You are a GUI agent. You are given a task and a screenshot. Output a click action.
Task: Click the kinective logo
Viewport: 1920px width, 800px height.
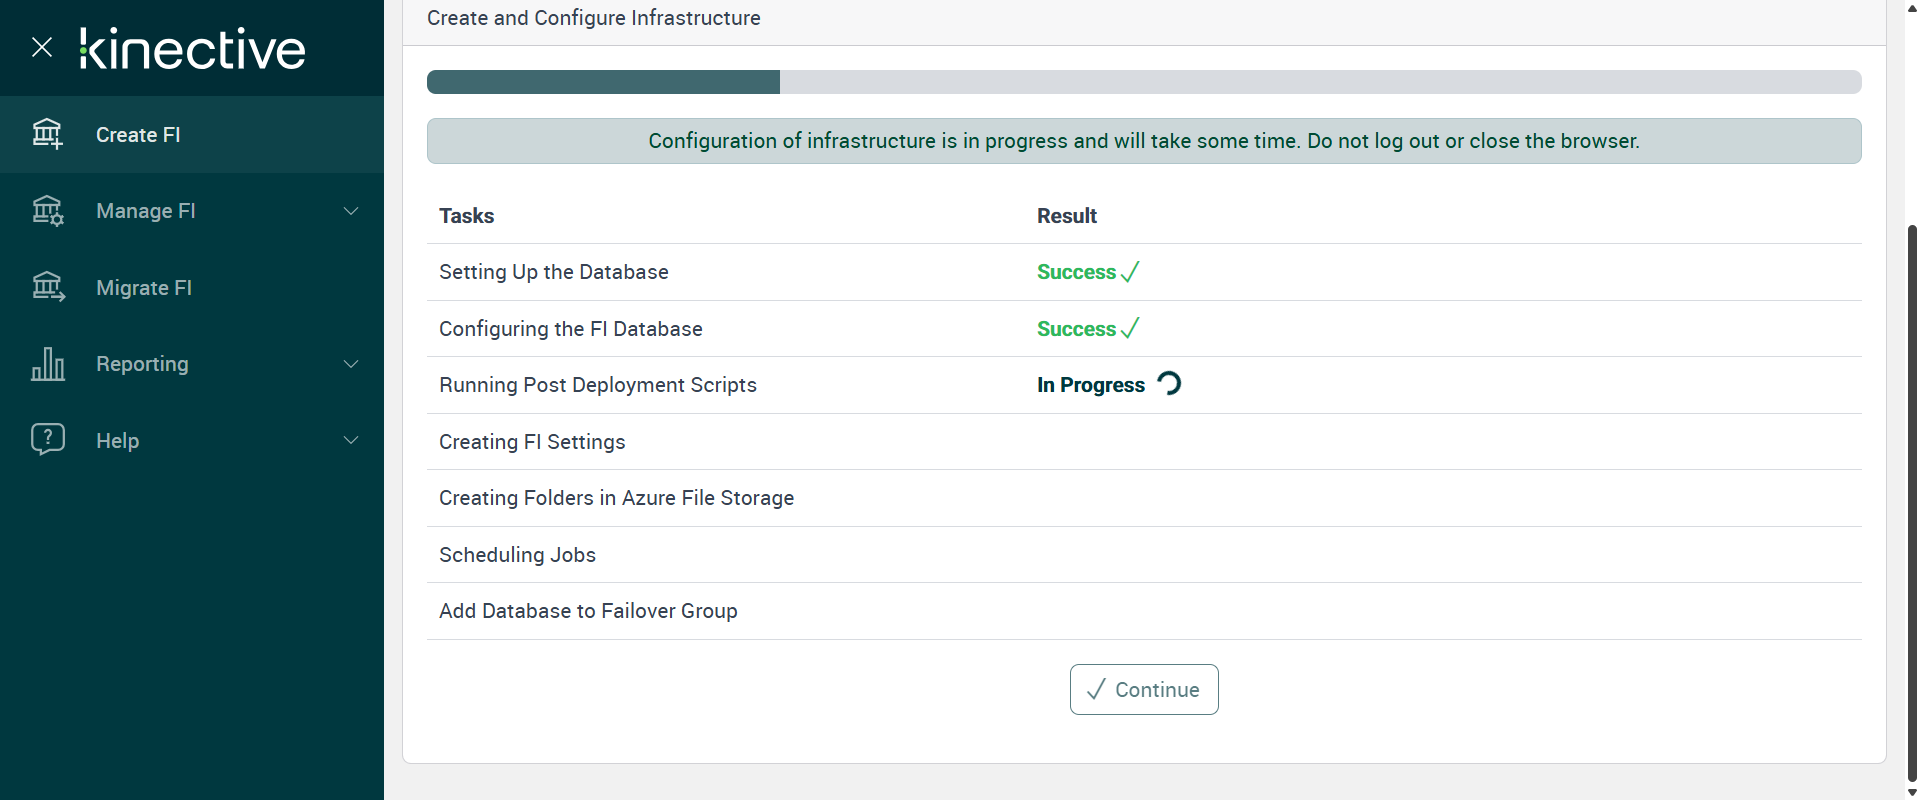pos(192,49)
